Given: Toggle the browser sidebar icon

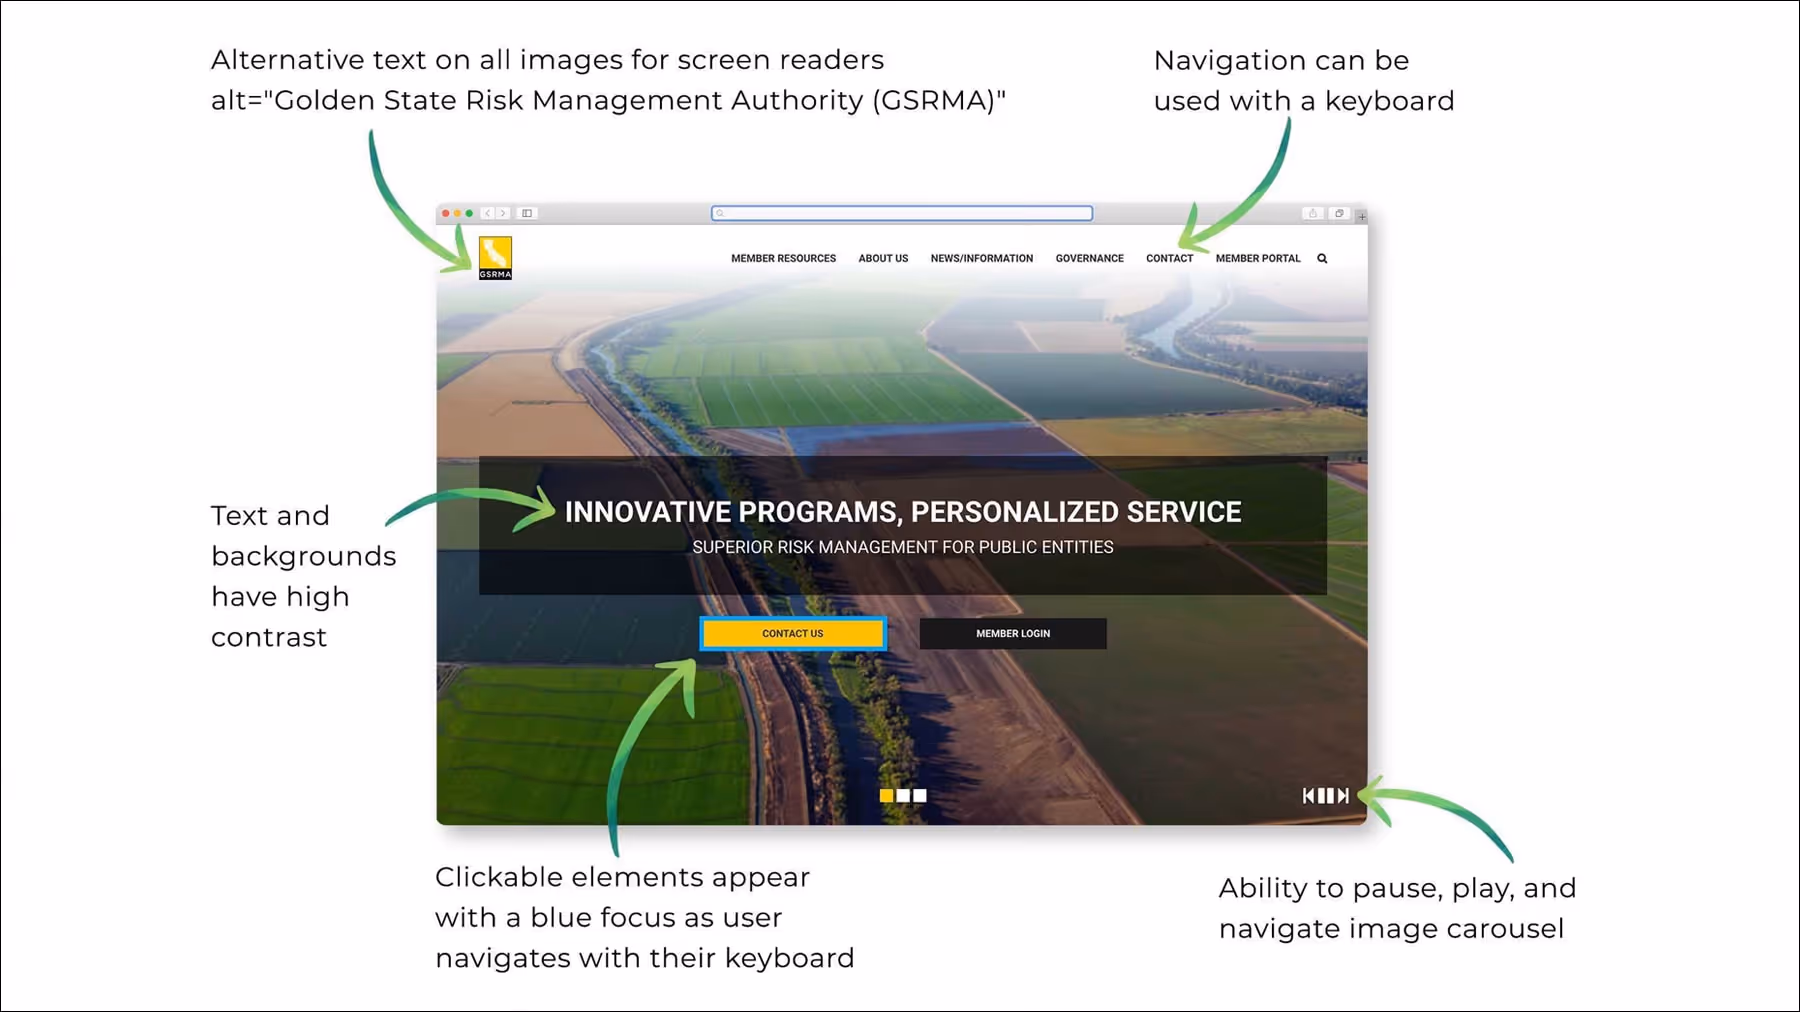Looking at the screenshot, I should [x=527, y=213].
